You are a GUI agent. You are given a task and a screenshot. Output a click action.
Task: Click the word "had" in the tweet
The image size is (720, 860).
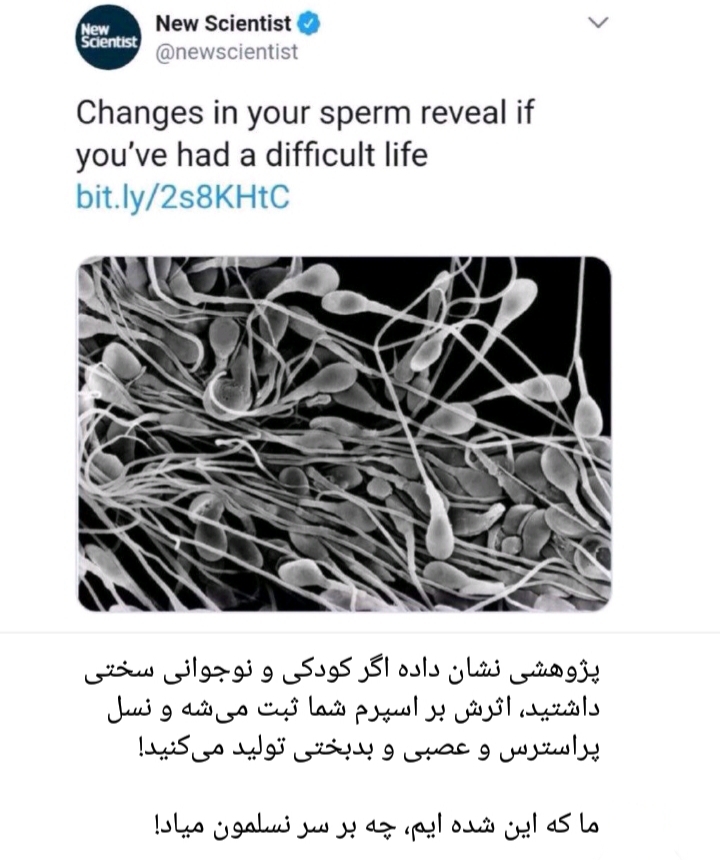(x=202, y=154)
